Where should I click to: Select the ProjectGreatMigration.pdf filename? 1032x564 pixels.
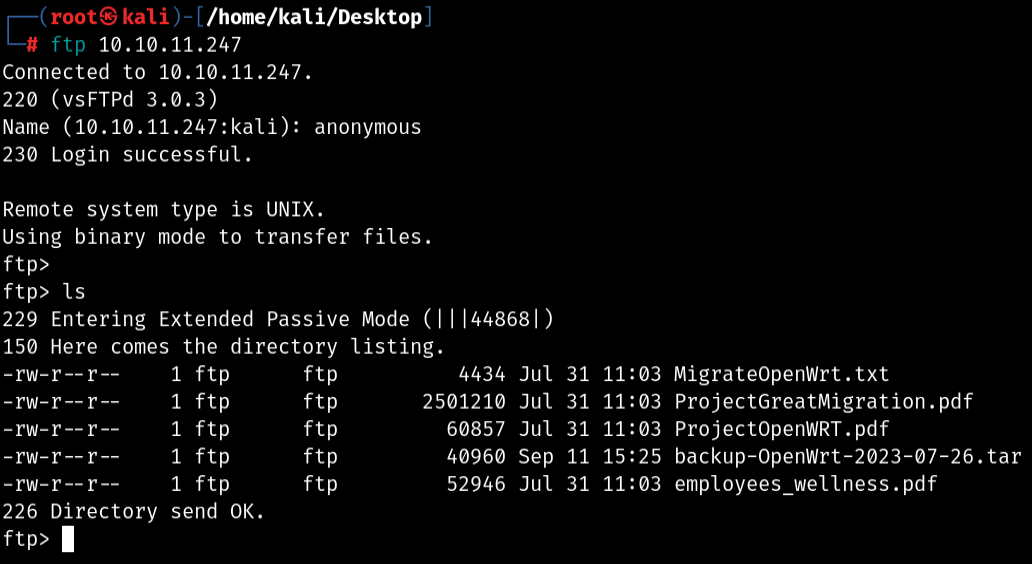tap(823, 401)
